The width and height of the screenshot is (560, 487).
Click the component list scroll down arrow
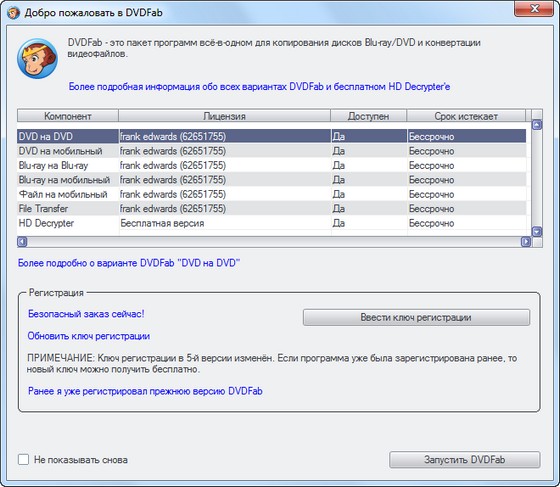537,232
